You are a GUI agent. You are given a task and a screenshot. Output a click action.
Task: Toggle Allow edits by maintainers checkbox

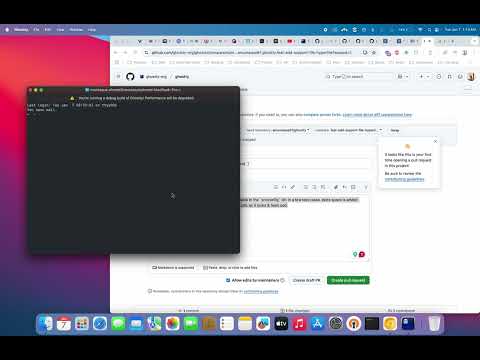point(228,280)
